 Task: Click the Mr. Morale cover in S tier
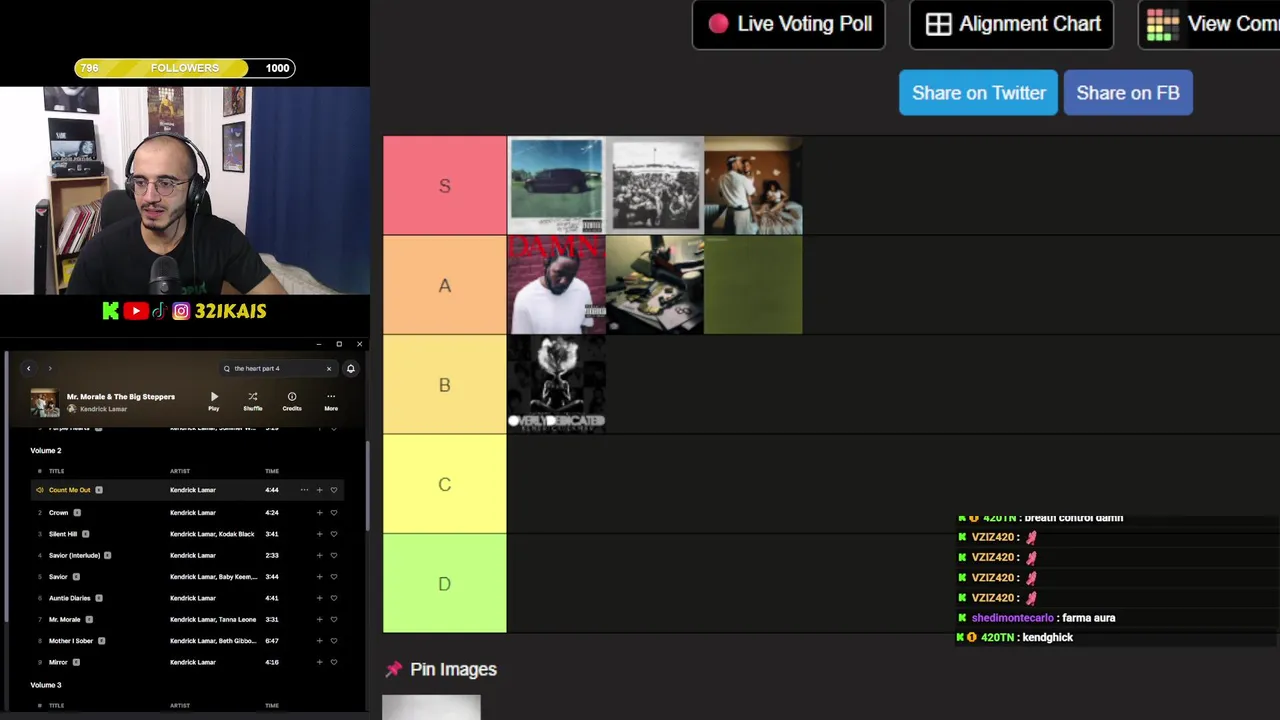(x=753, y=186)
